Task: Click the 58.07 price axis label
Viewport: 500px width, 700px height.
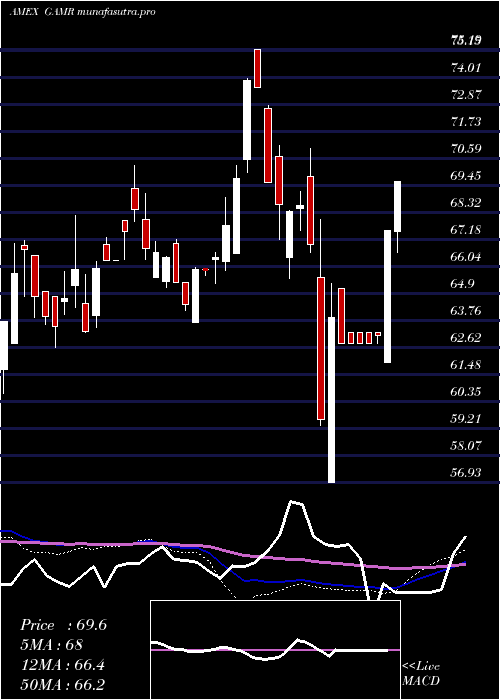Action: (466, 445)
